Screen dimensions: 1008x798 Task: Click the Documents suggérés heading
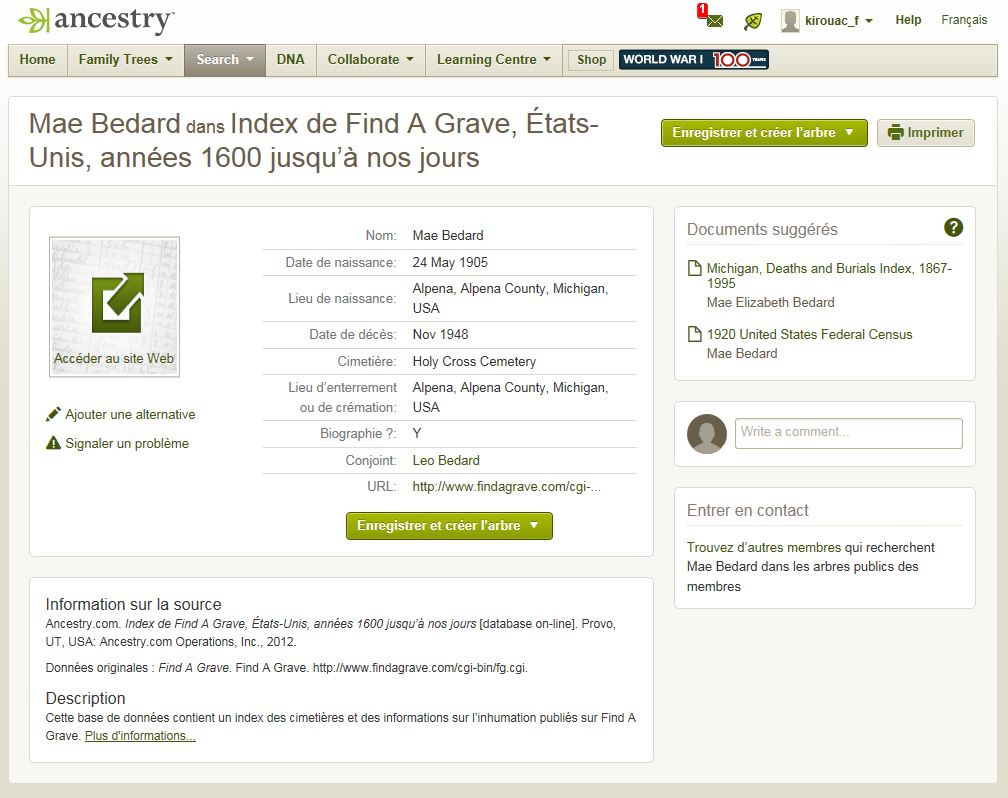(762, 229)
